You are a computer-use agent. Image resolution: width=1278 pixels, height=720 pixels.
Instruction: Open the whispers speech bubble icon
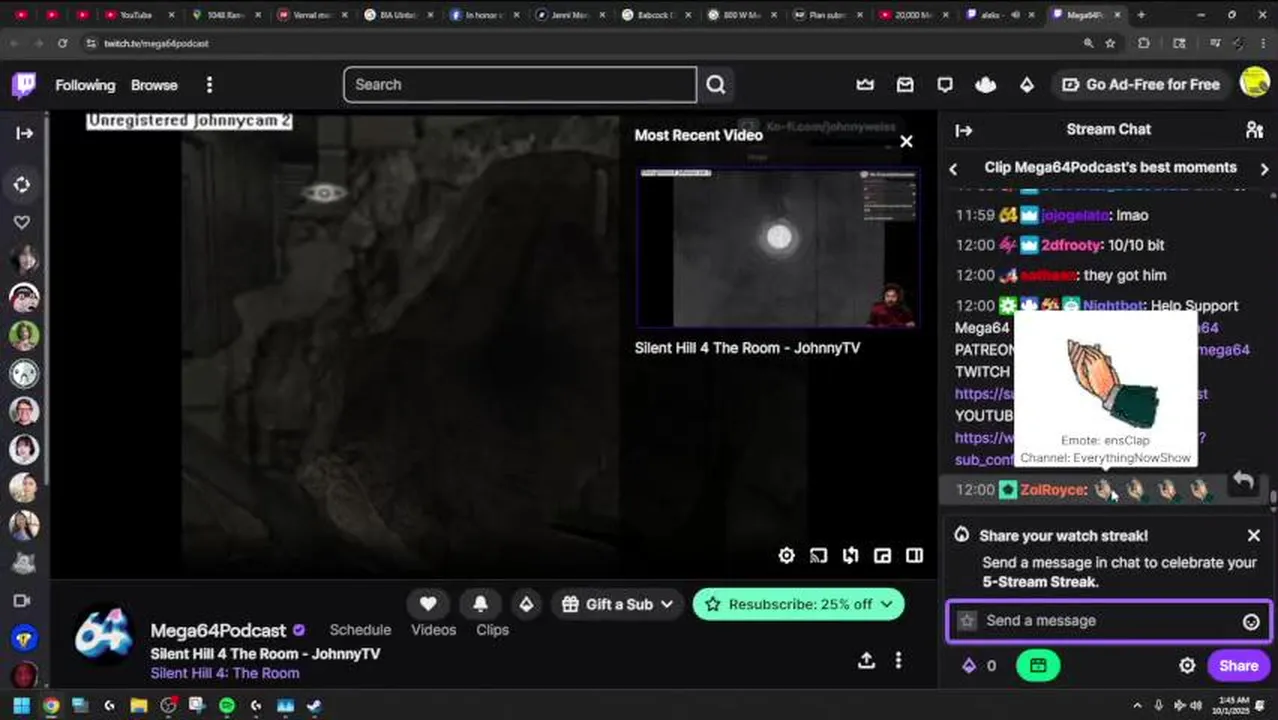945,85
